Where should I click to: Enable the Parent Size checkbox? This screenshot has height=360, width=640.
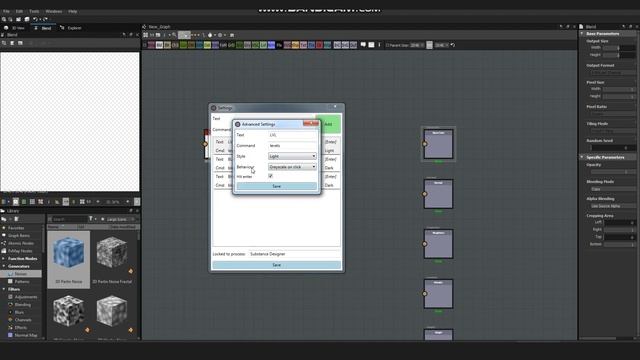pyautogui.click(x=388, y=45)
